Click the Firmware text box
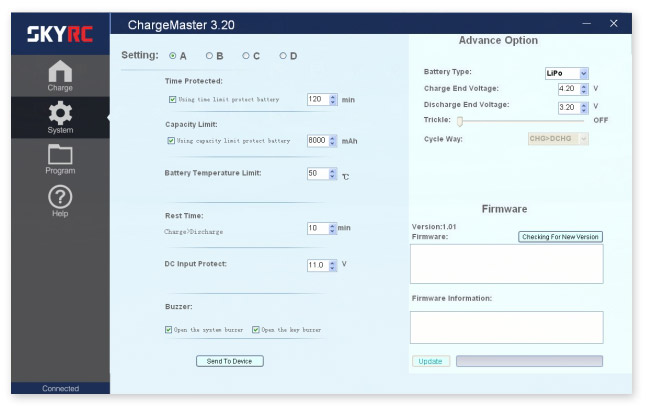The height and width of the screenshot is (412, 650). (x=507, y=264)
